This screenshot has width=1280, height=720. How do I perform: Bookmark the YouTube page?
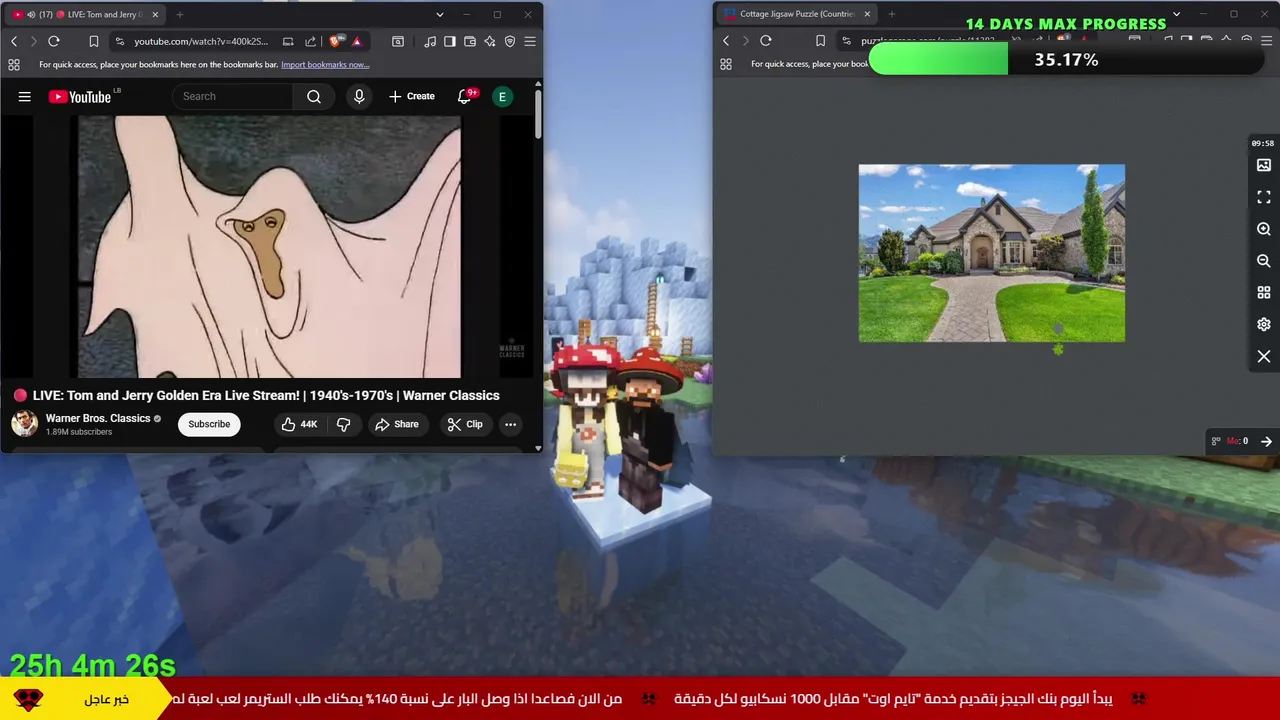click(x=93, y=41)
